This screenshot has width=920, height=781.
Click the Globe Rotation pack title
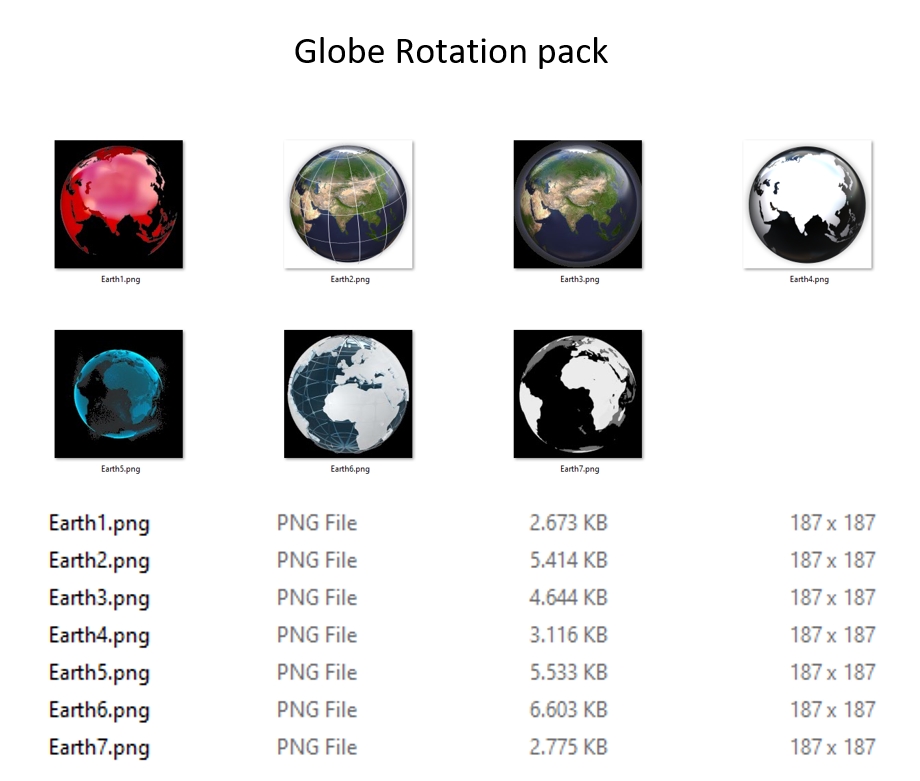tap(451, 51)
